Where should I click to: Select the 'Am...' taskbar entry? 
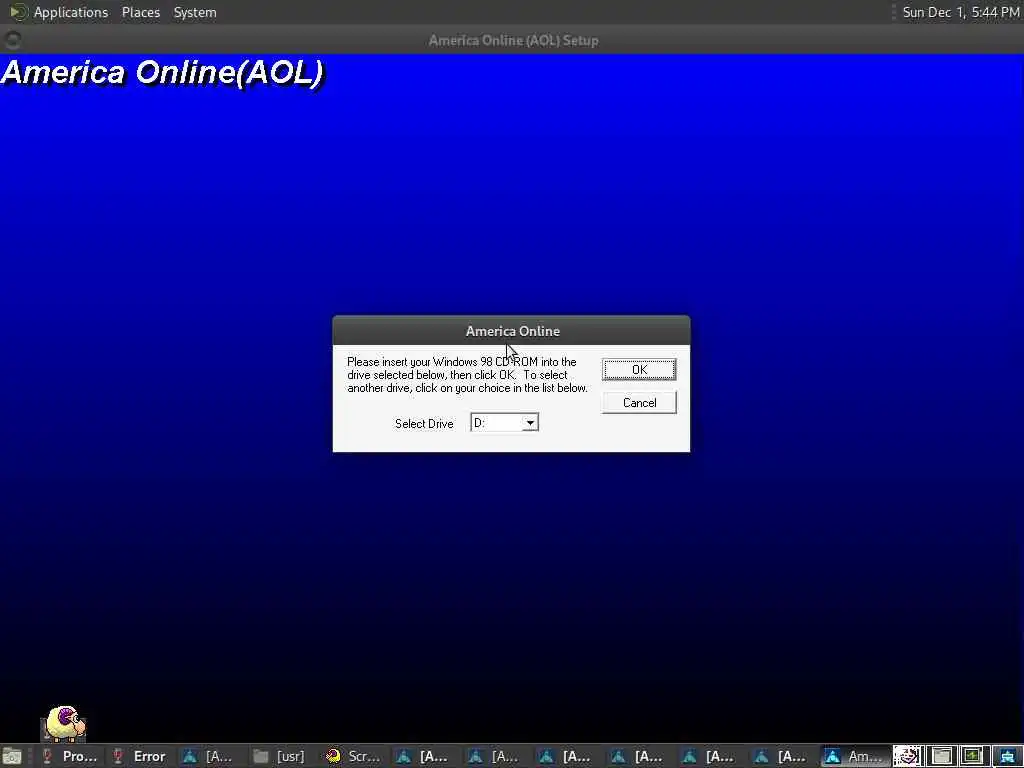[x=855, y=756]
